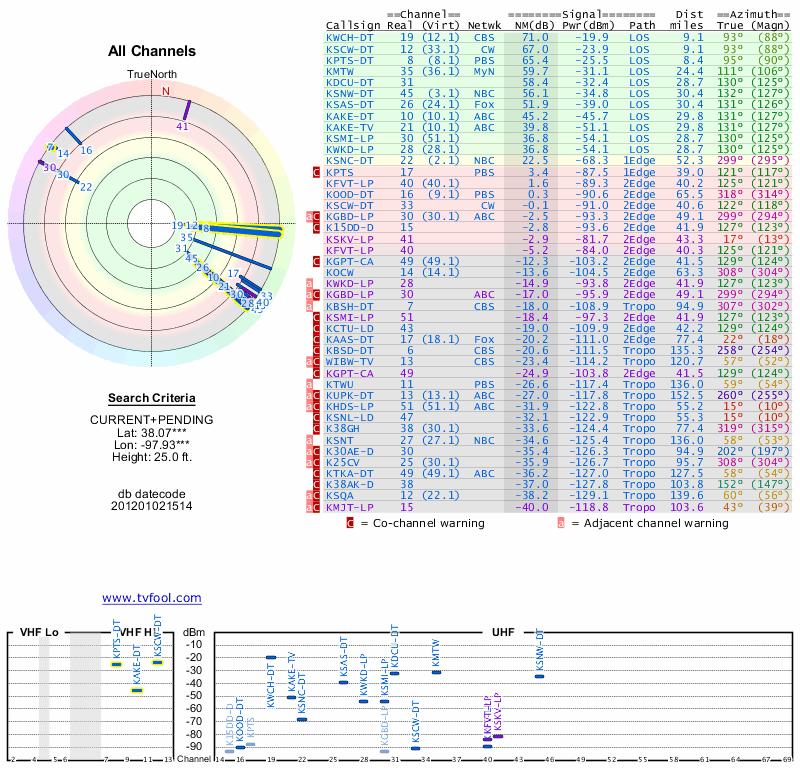Click the 17° true azimuth for KSKV-LP
This screenshot has height=768, width=800.
[733, 239]
